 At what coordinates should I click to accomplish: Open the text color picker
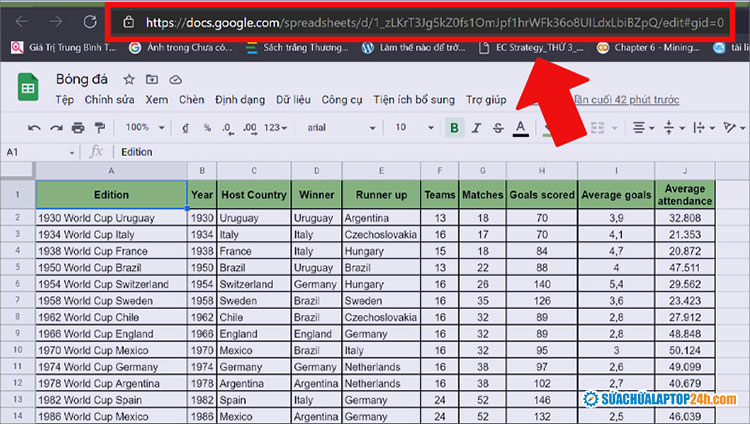click(x=520, y=128)
